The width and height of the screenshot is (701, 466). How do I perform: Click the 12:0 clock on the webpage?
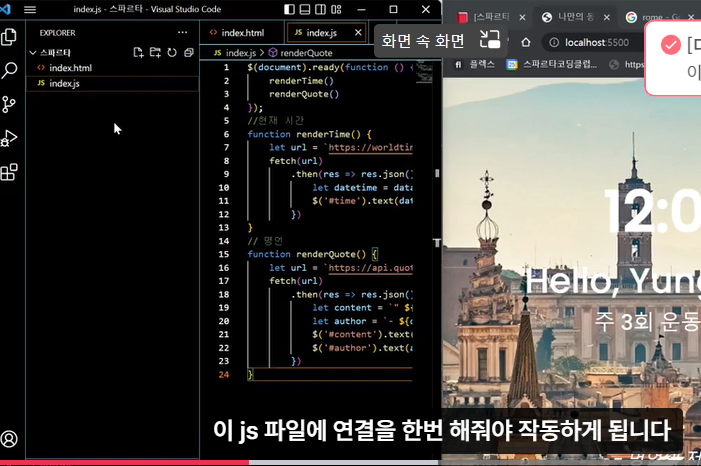pyautogui.click(x=652, y=211)
